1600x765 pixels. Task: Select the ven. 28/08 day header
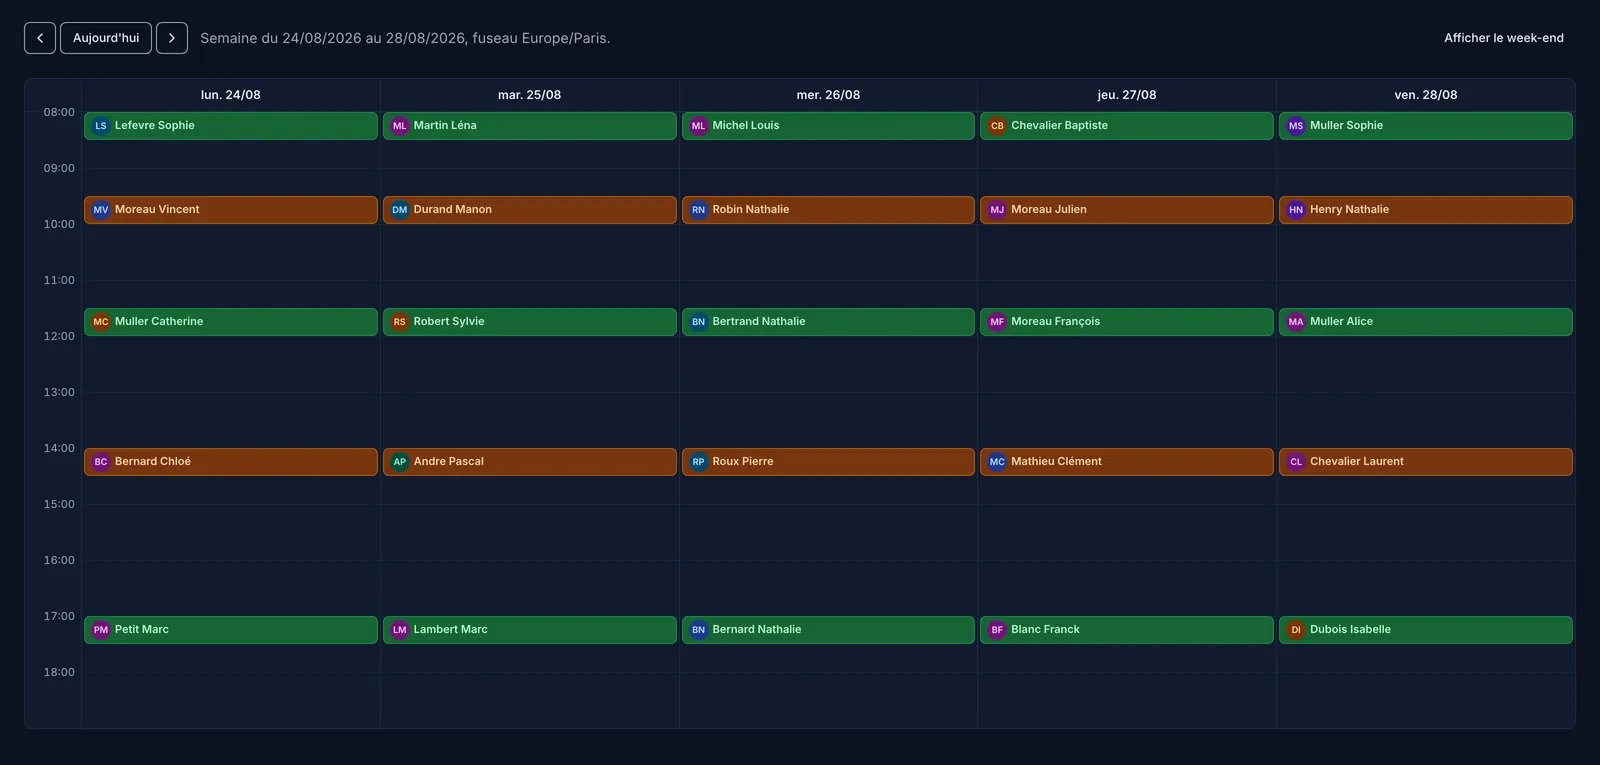1426,95
